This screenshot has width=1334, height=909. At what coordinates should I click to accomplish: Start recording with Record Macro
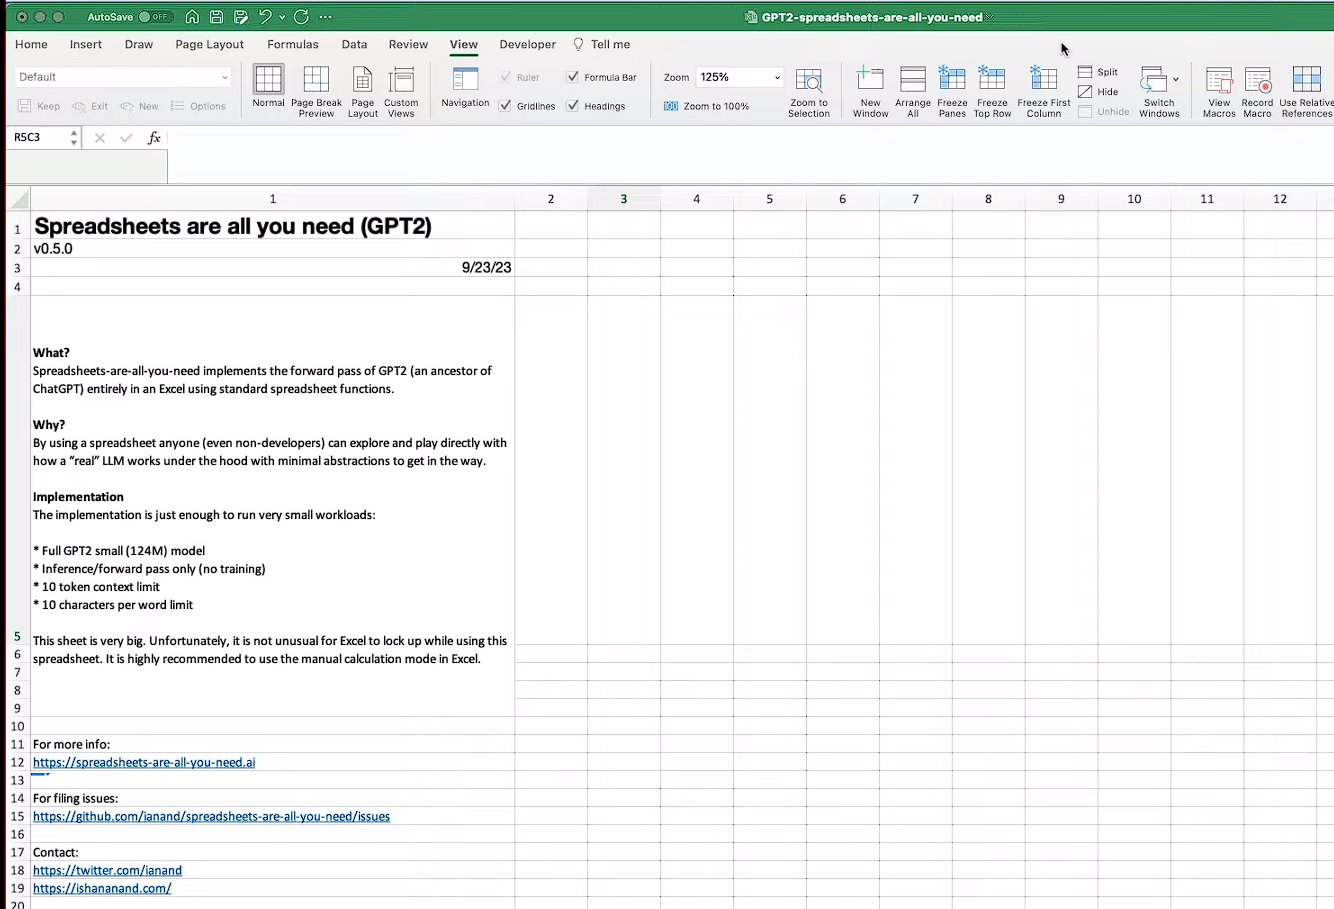click(x=1257, y=90)
